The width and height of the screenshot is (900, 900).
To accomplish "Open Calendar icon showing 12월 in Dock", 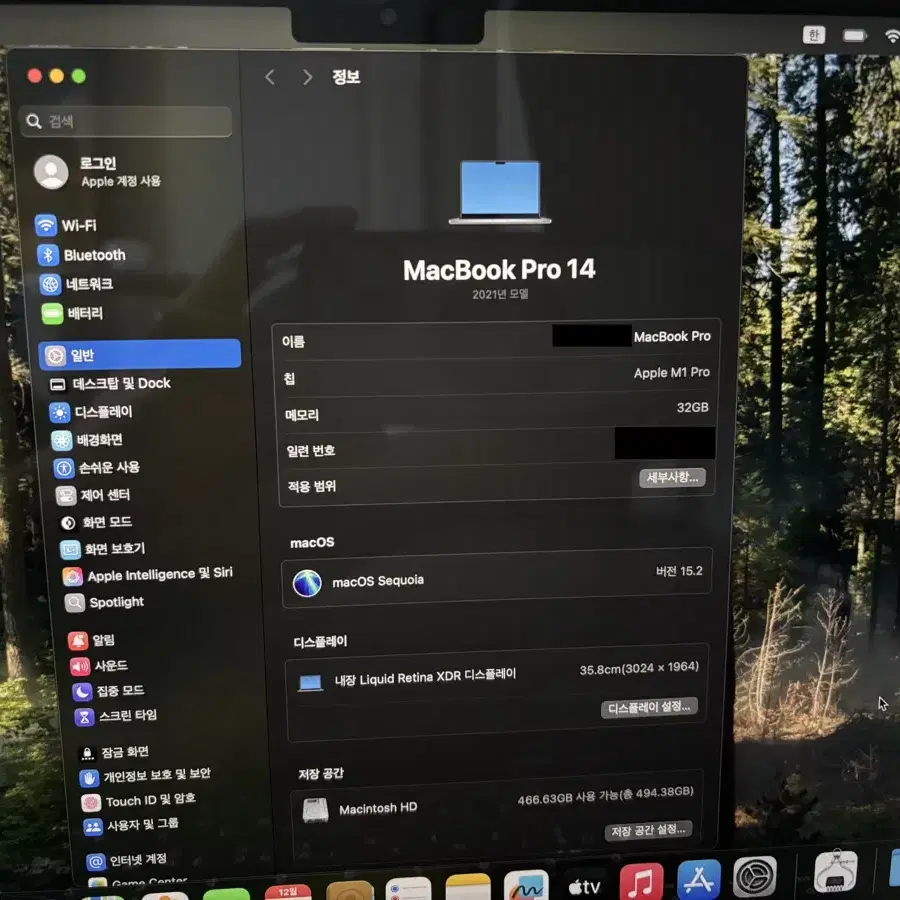I will point(288,891).
